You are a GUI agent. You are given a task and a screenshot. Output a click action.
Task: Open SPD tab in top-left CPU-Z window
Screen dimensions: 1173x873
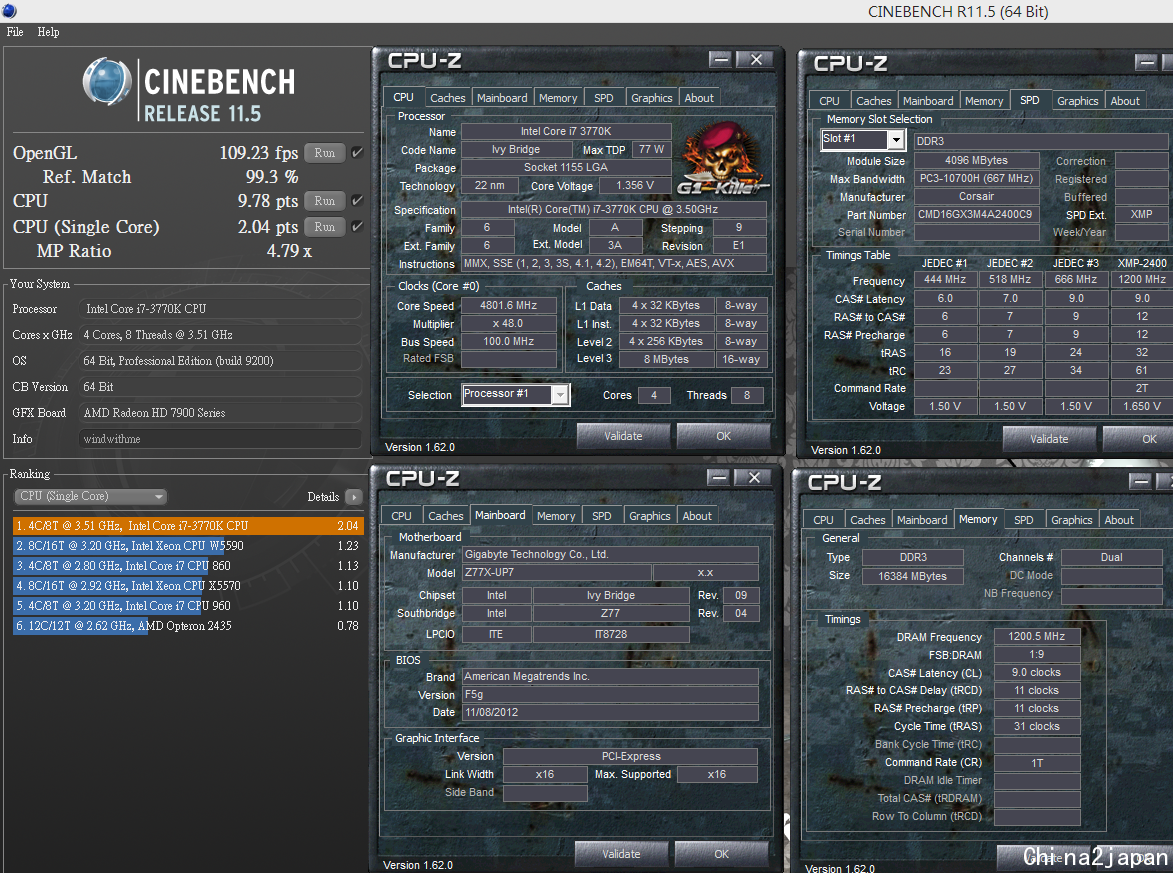click(604, 98)
